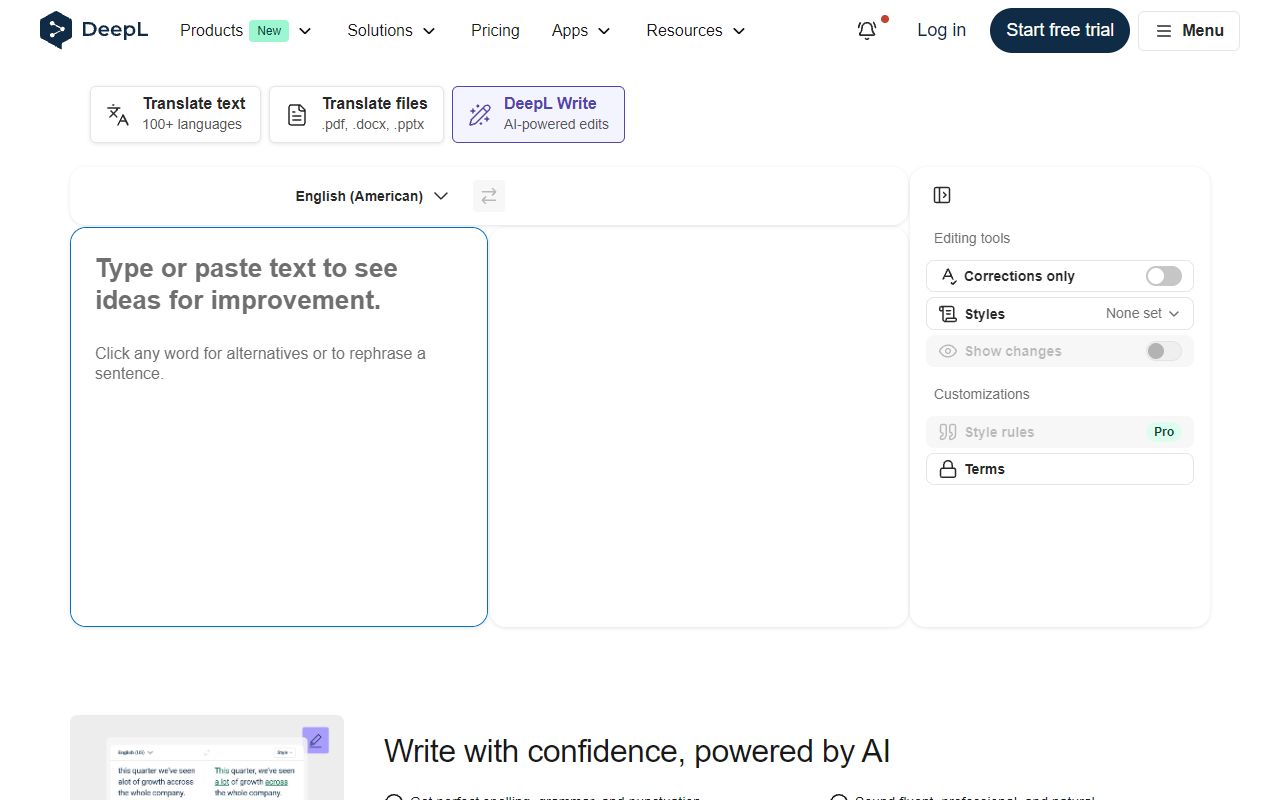Click the swap languages arrows icon

point(489,196)
